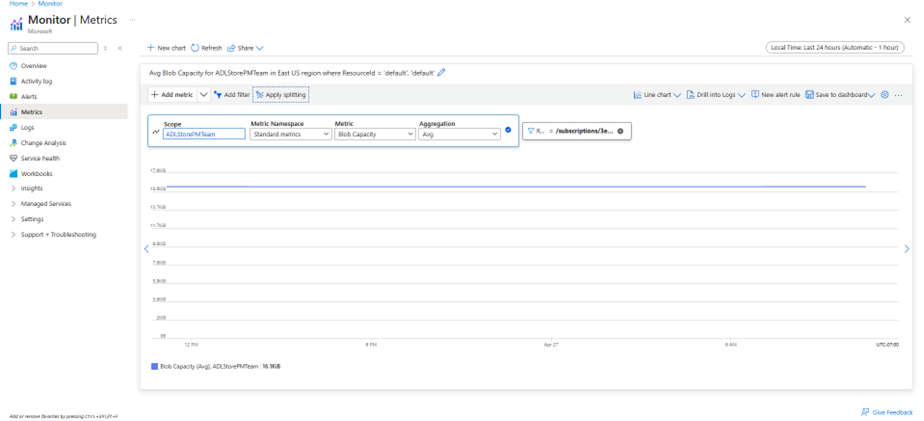Click the chart title text
This screenshot has width=924, height=421.
pos(292,73)
